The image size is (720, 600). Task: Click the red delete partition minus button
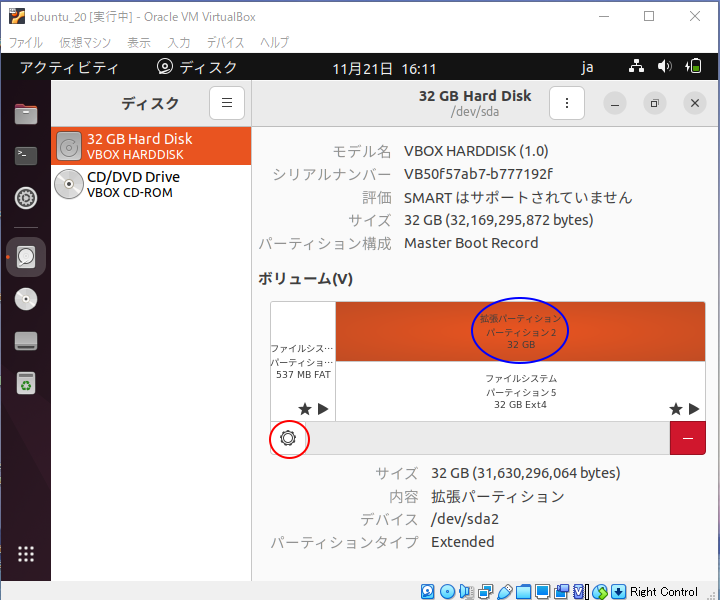687,438
